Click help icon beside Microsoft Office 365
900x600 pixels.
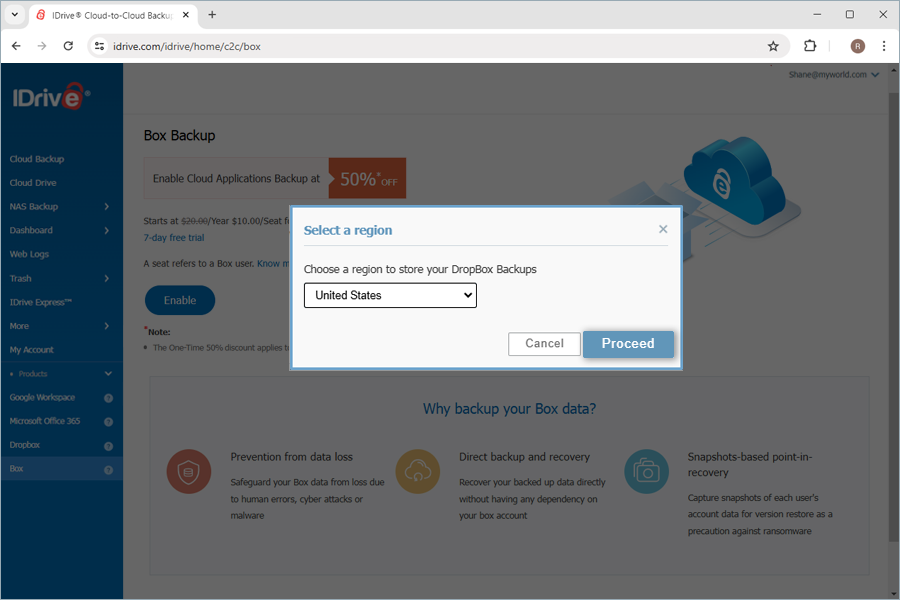(108, 422)
